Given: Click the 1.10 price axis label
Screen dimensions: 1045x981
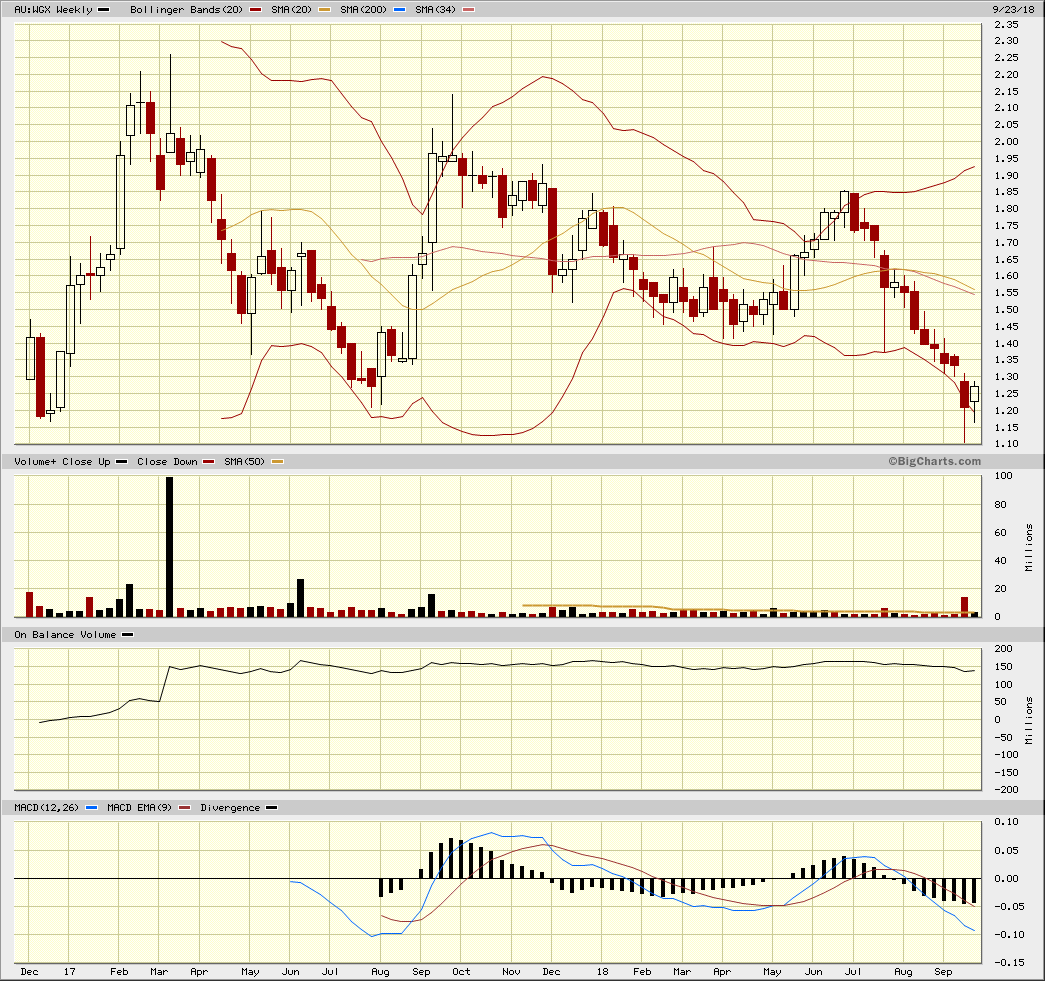Looking at the screenshot, I should (1006, 443).
